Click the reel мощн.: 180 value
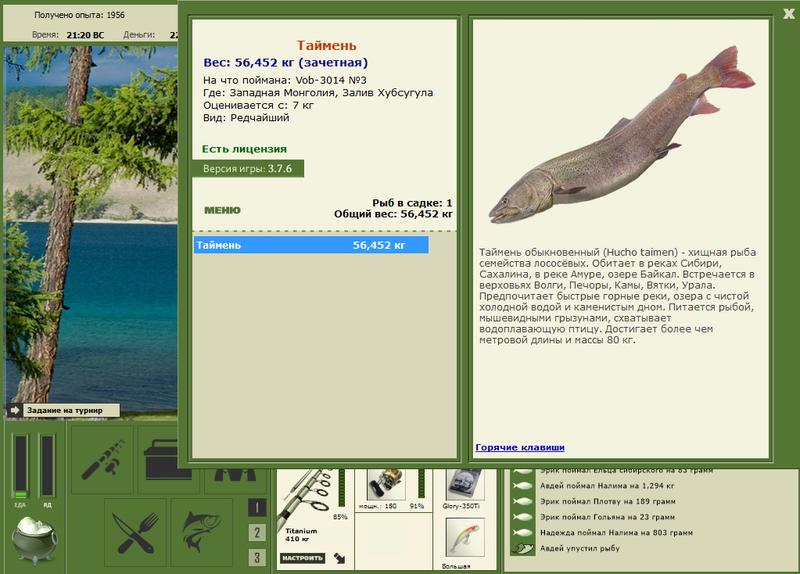The height and width of the screenshot is (574, 800). pyautogui.click(x=378, y=506)
